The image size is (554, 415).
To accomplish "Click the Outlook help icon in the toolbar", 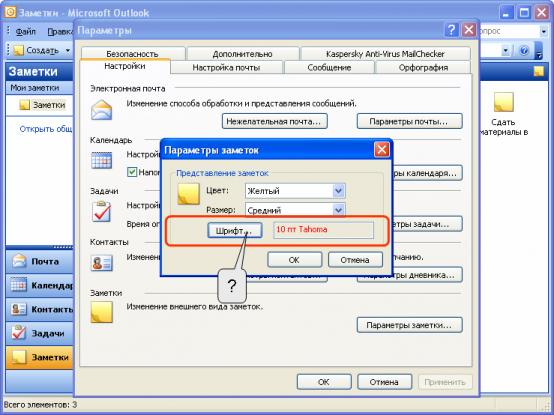I will (524, 51).
